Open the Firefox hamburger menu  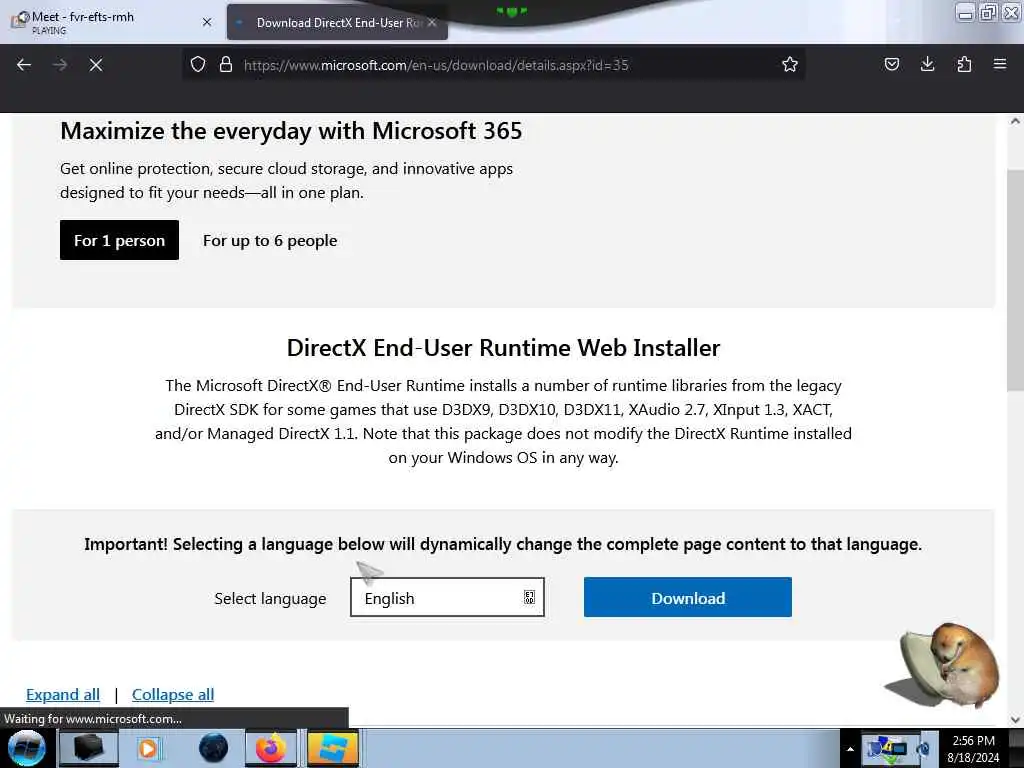coord(1000,64)
